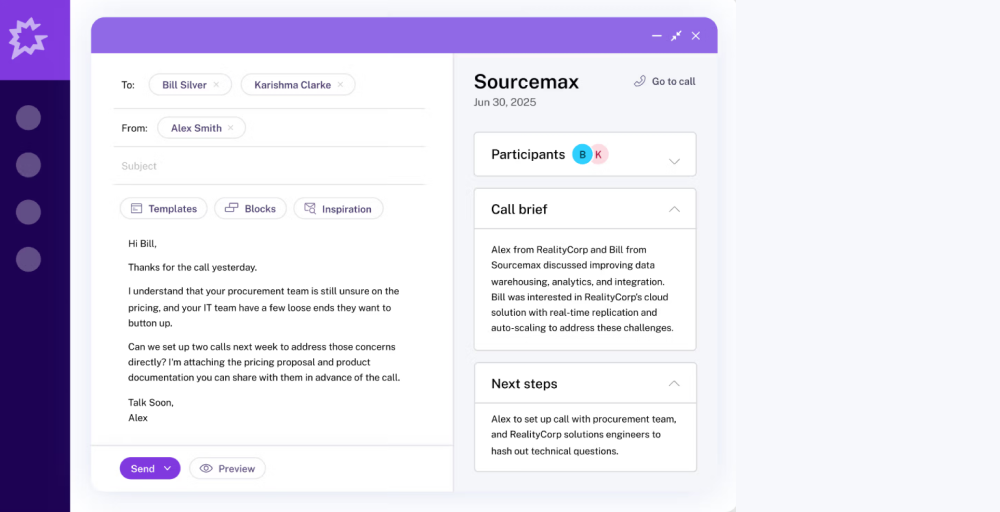Remove Alex Smith from the From field
The width and height of the screenshot is (1000, 512).
230,128
